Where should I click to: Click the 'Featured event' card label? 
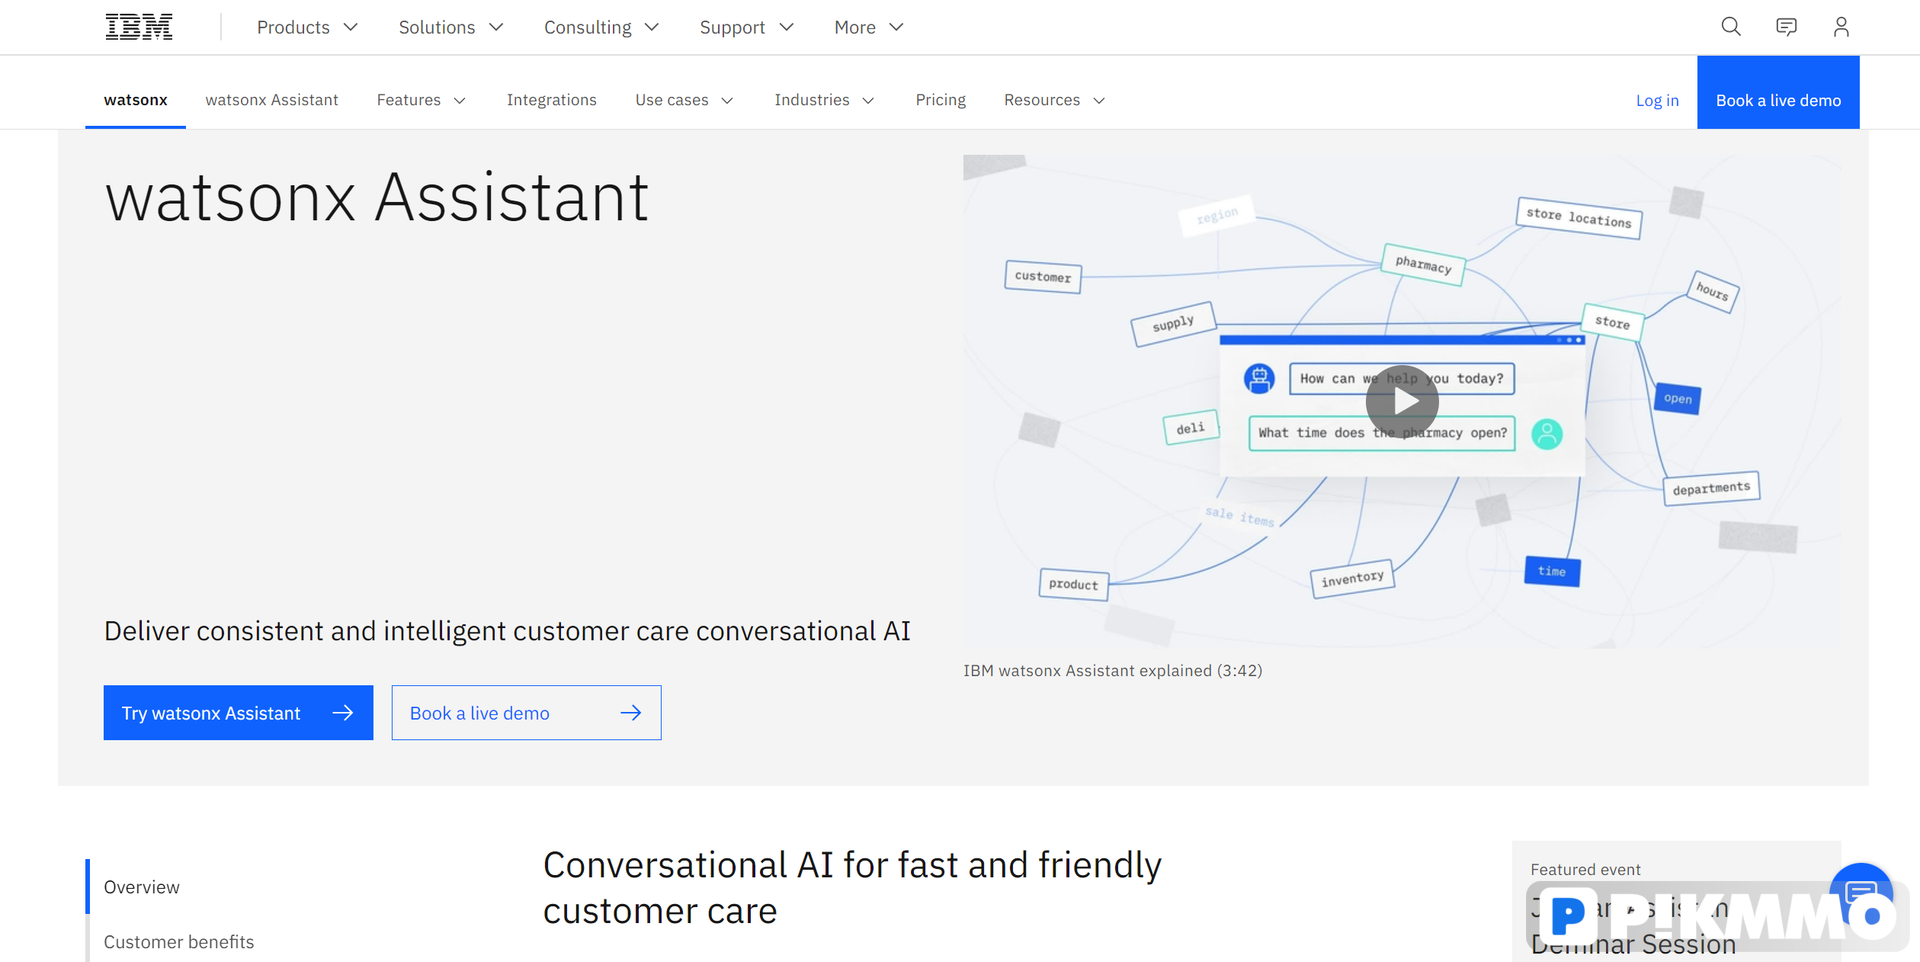pos(1585,870)
